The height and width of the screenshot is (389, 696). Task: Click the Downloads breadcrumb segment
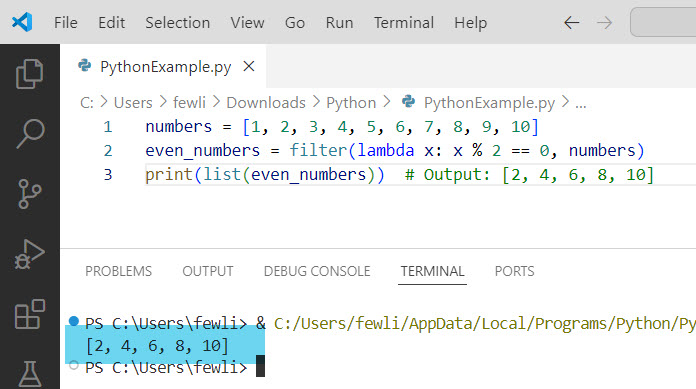click(266, 103)
